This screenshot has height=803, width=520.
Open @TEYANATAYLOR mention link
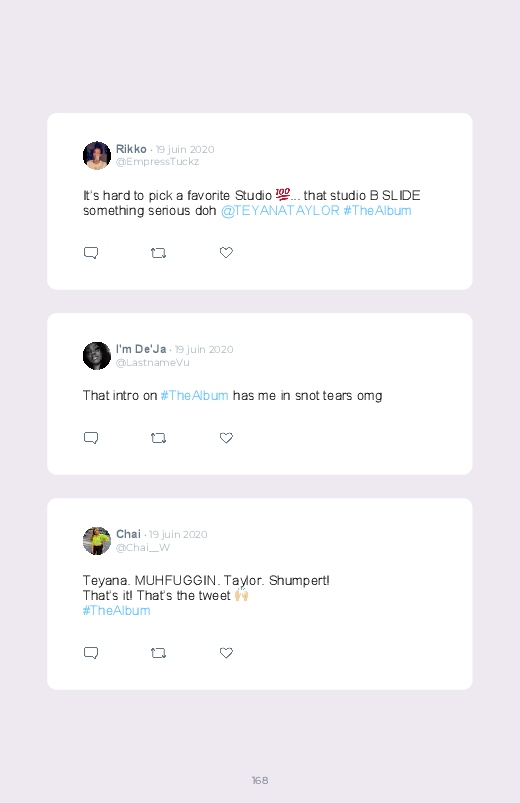[x=280, y=210]
